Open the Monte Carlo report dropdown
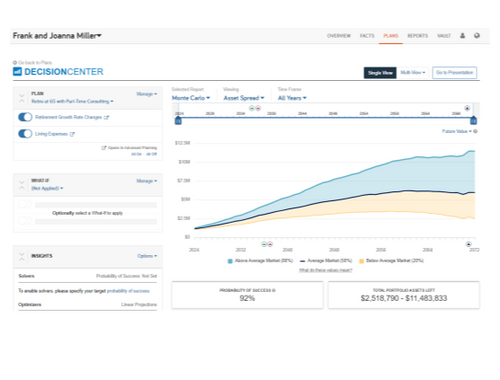Viewport: 500px width, 380px height. click(x=191, y=98)
